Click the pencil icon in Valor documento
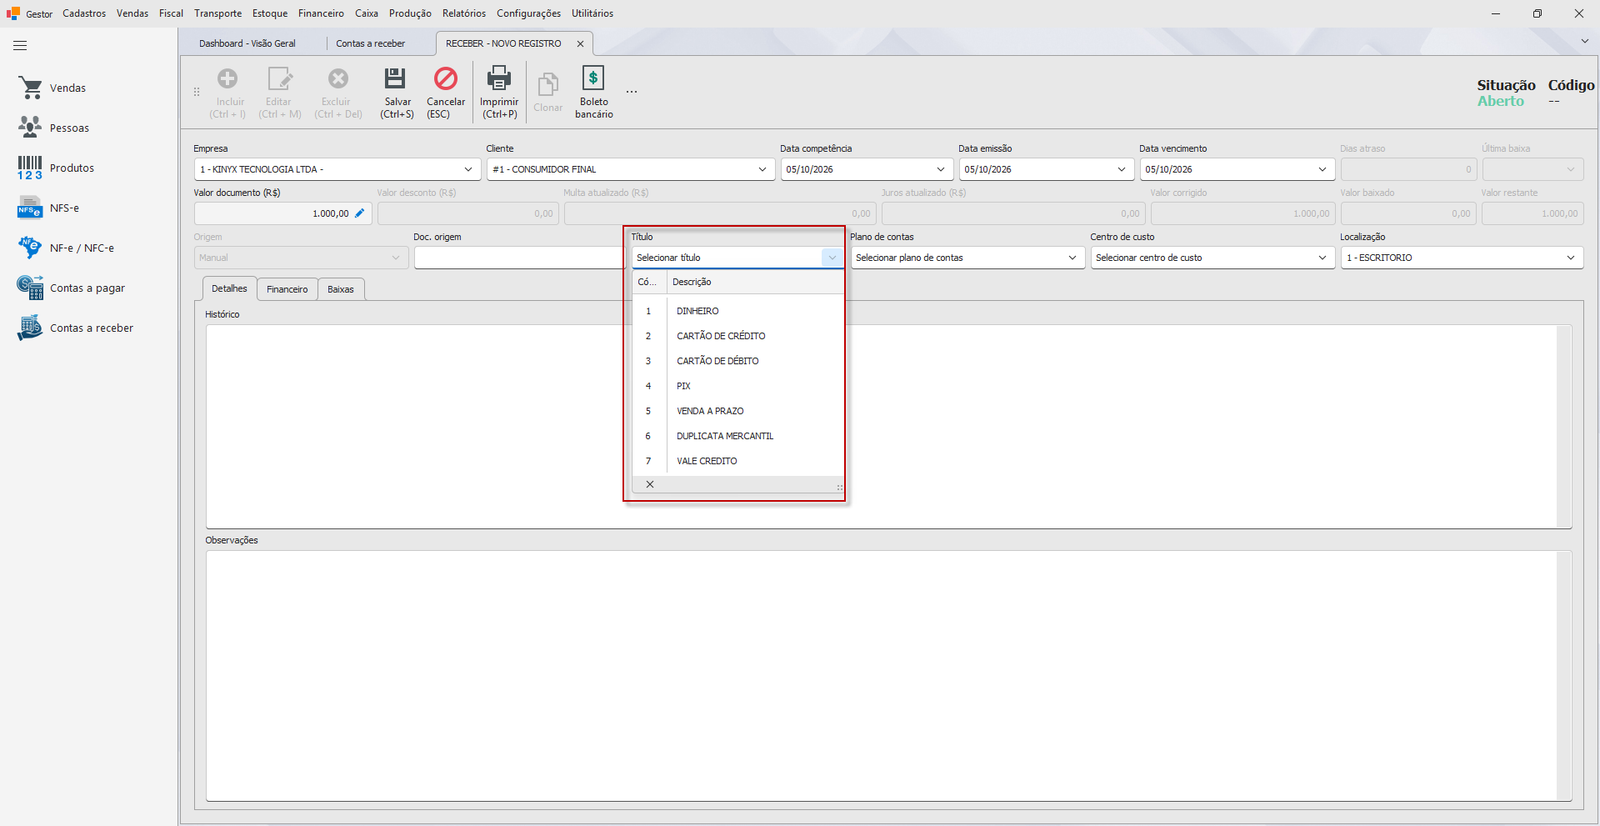Viewport: 1600px width, 826px height. (x=360, y=213)
